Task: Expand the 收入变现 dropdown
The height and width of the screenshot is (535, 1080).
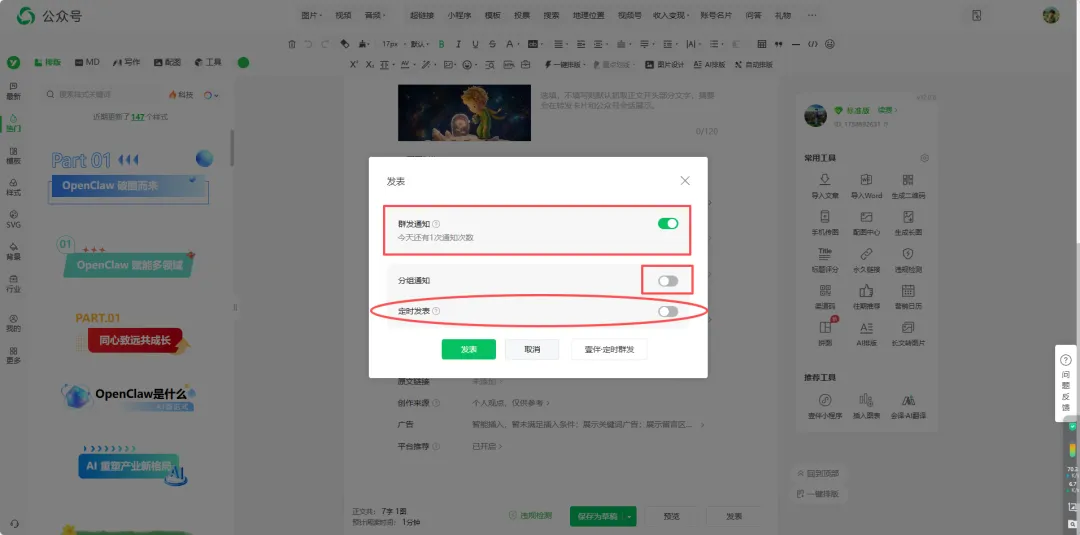Action: tap(670, 15)
